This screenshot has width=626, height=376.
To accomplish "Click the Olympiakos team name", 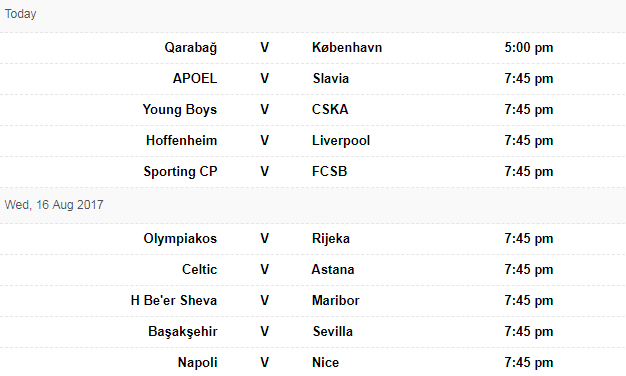I will 180,239.
